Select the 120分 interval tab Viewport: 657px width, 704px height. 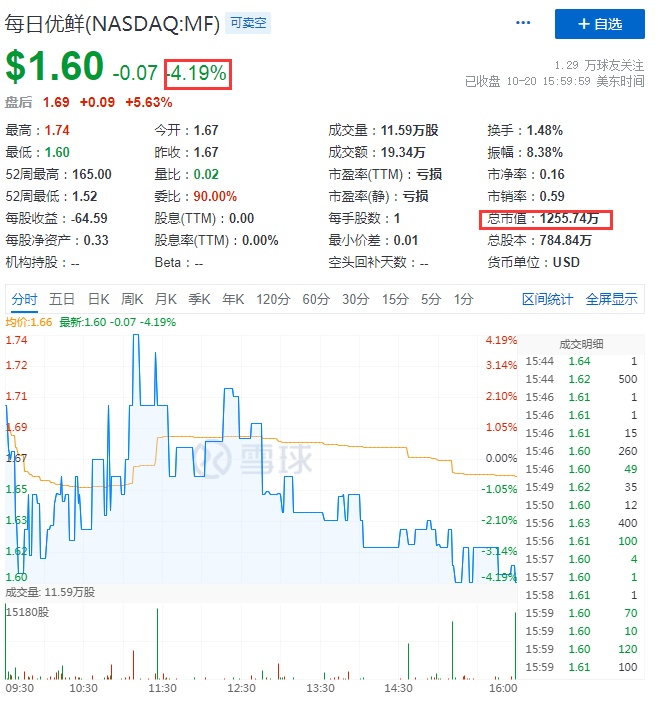[273, 299]
